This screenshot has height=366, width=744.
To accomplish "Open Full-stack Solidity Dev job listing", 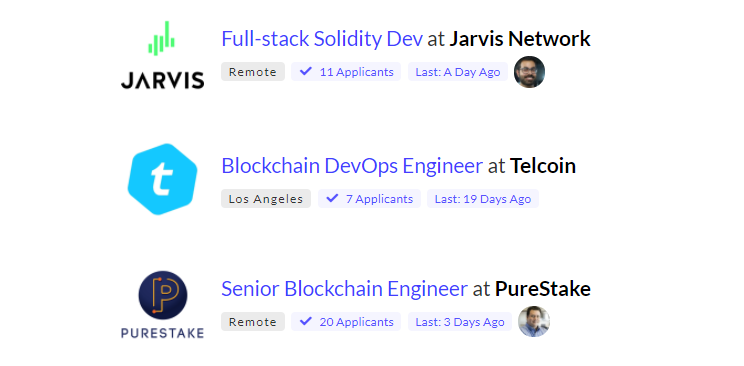I will 322,39.
